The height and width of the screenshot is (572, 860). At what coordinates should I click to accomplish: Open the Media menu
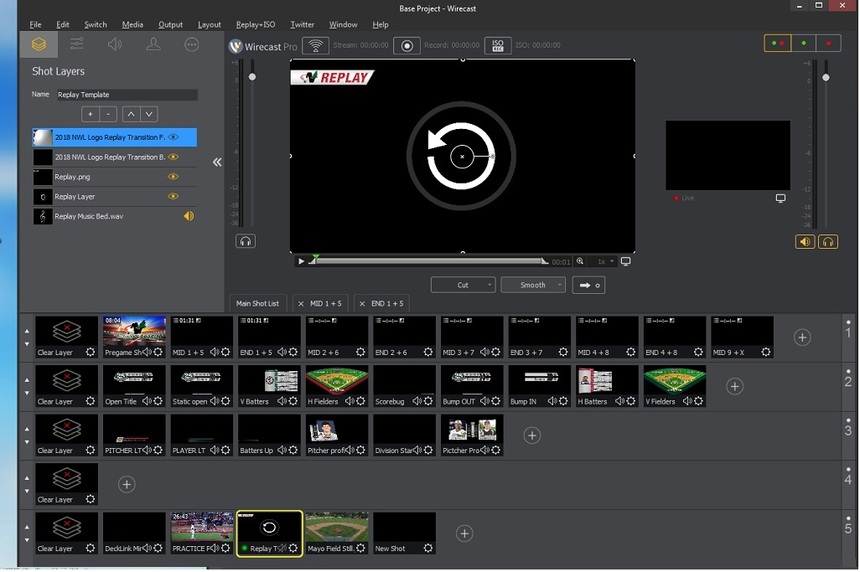[132, 25]
